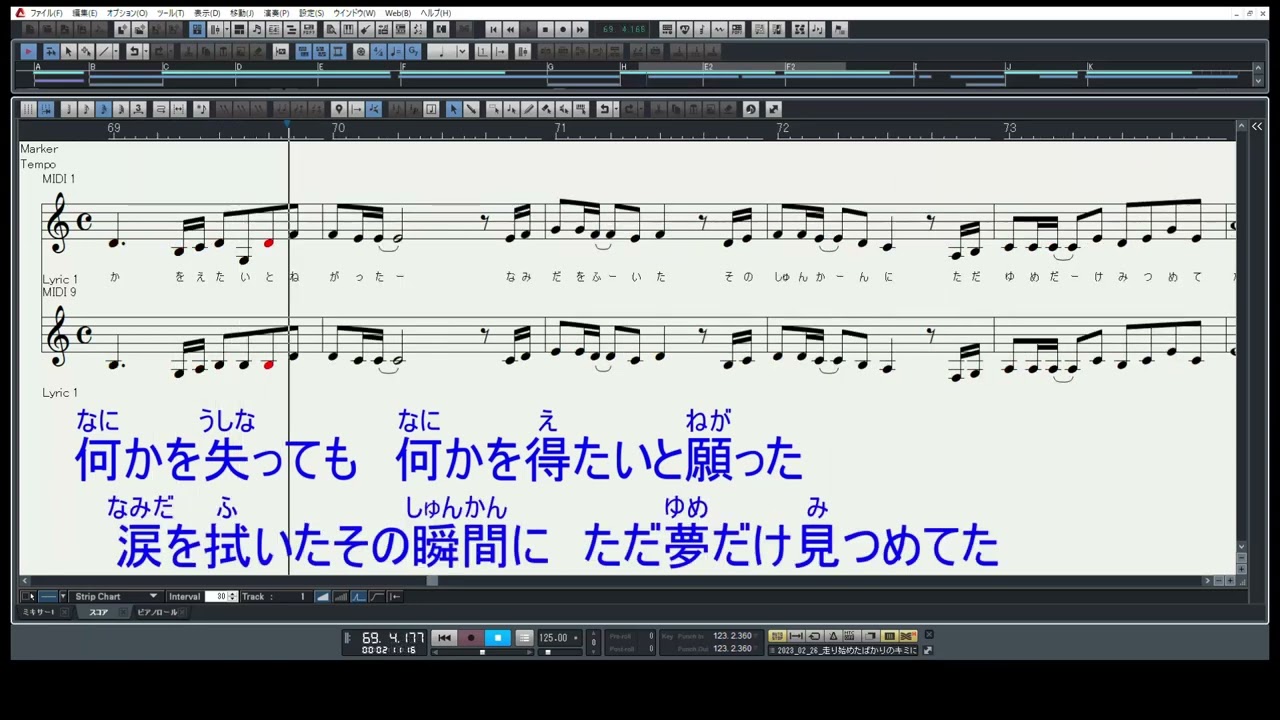Toggle the metronome icon in bottom-right panel
Image resolution: width=1280 pixels, height=720 pixels.
[833, 636]
